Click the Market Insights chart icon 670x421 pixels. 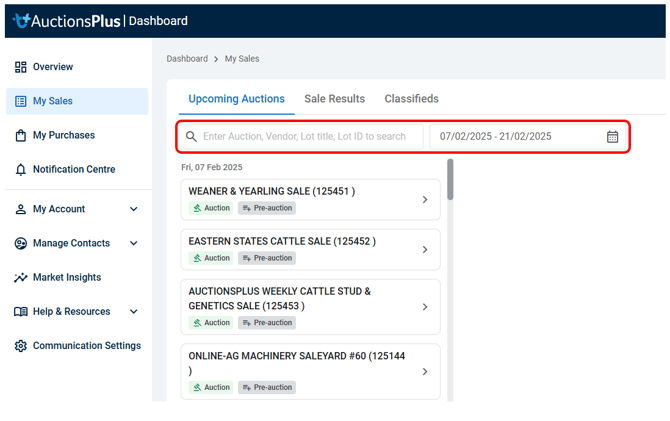[x=20, y=278]
